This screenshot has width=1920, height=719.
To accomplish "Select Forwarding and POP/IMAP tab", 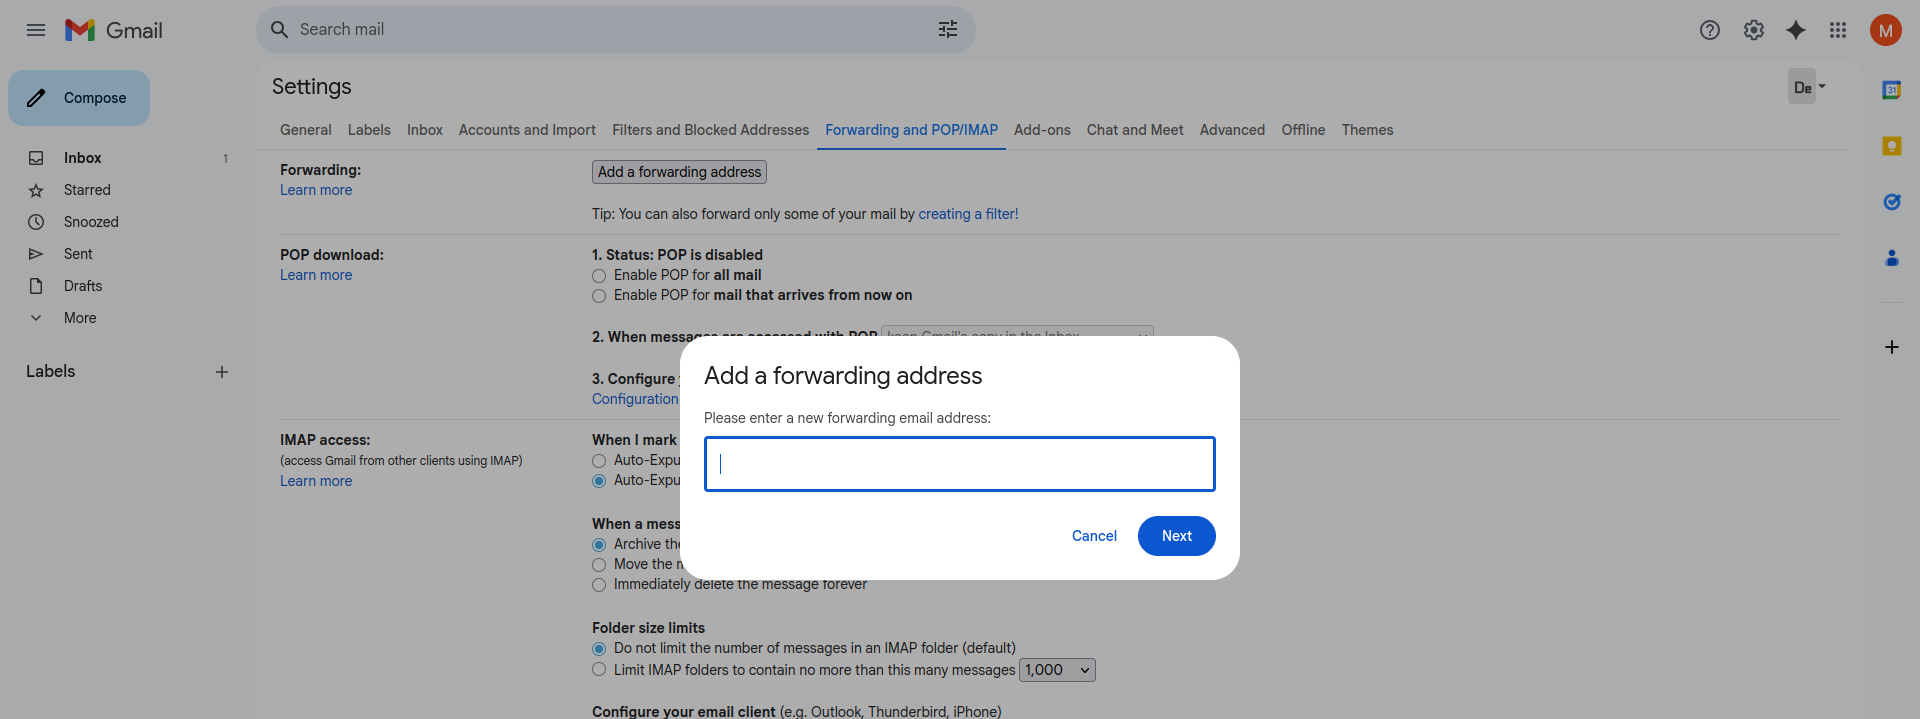I will [911, 130].
